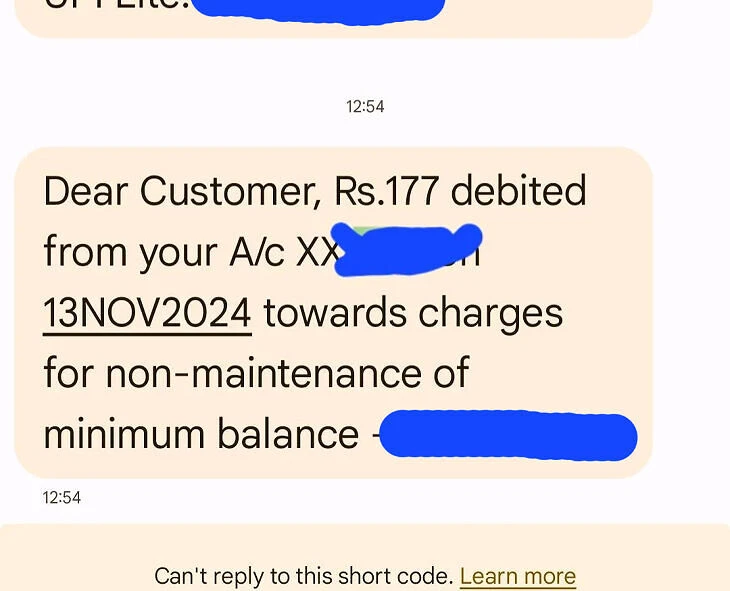Image resolution: width=730 pixels, height=591 pixels.
Task: Tap the centered 12:54 timestamp divider
Action: click(365, 107)
